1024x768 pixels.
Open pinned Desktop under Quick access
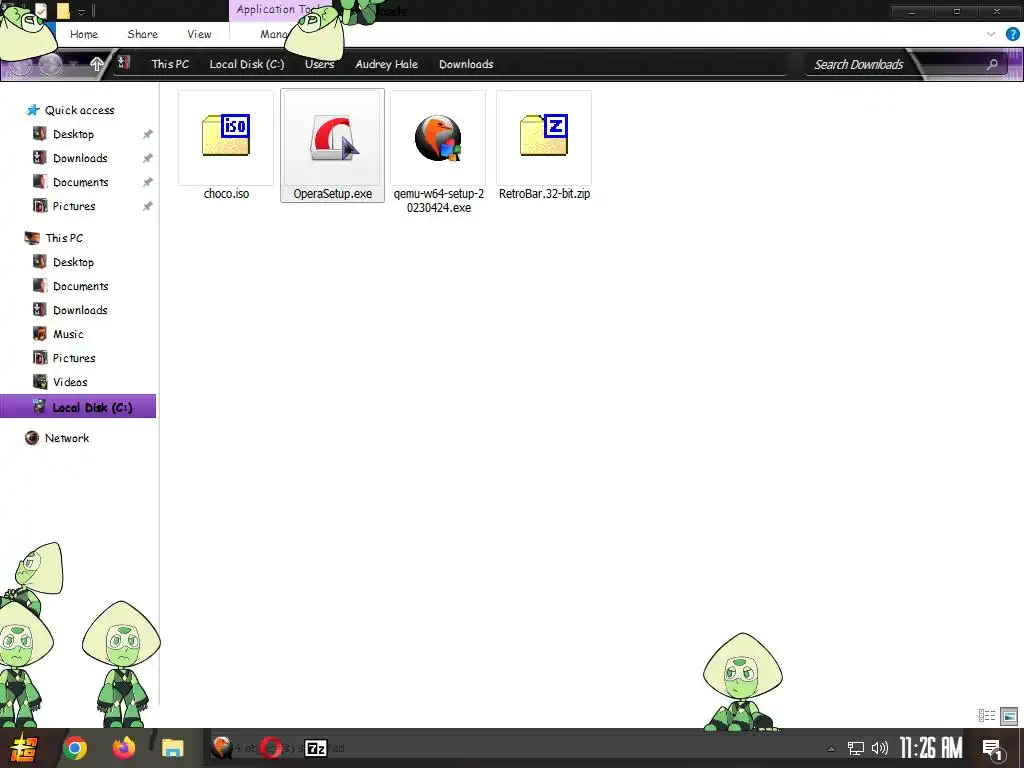pos(73,135)
